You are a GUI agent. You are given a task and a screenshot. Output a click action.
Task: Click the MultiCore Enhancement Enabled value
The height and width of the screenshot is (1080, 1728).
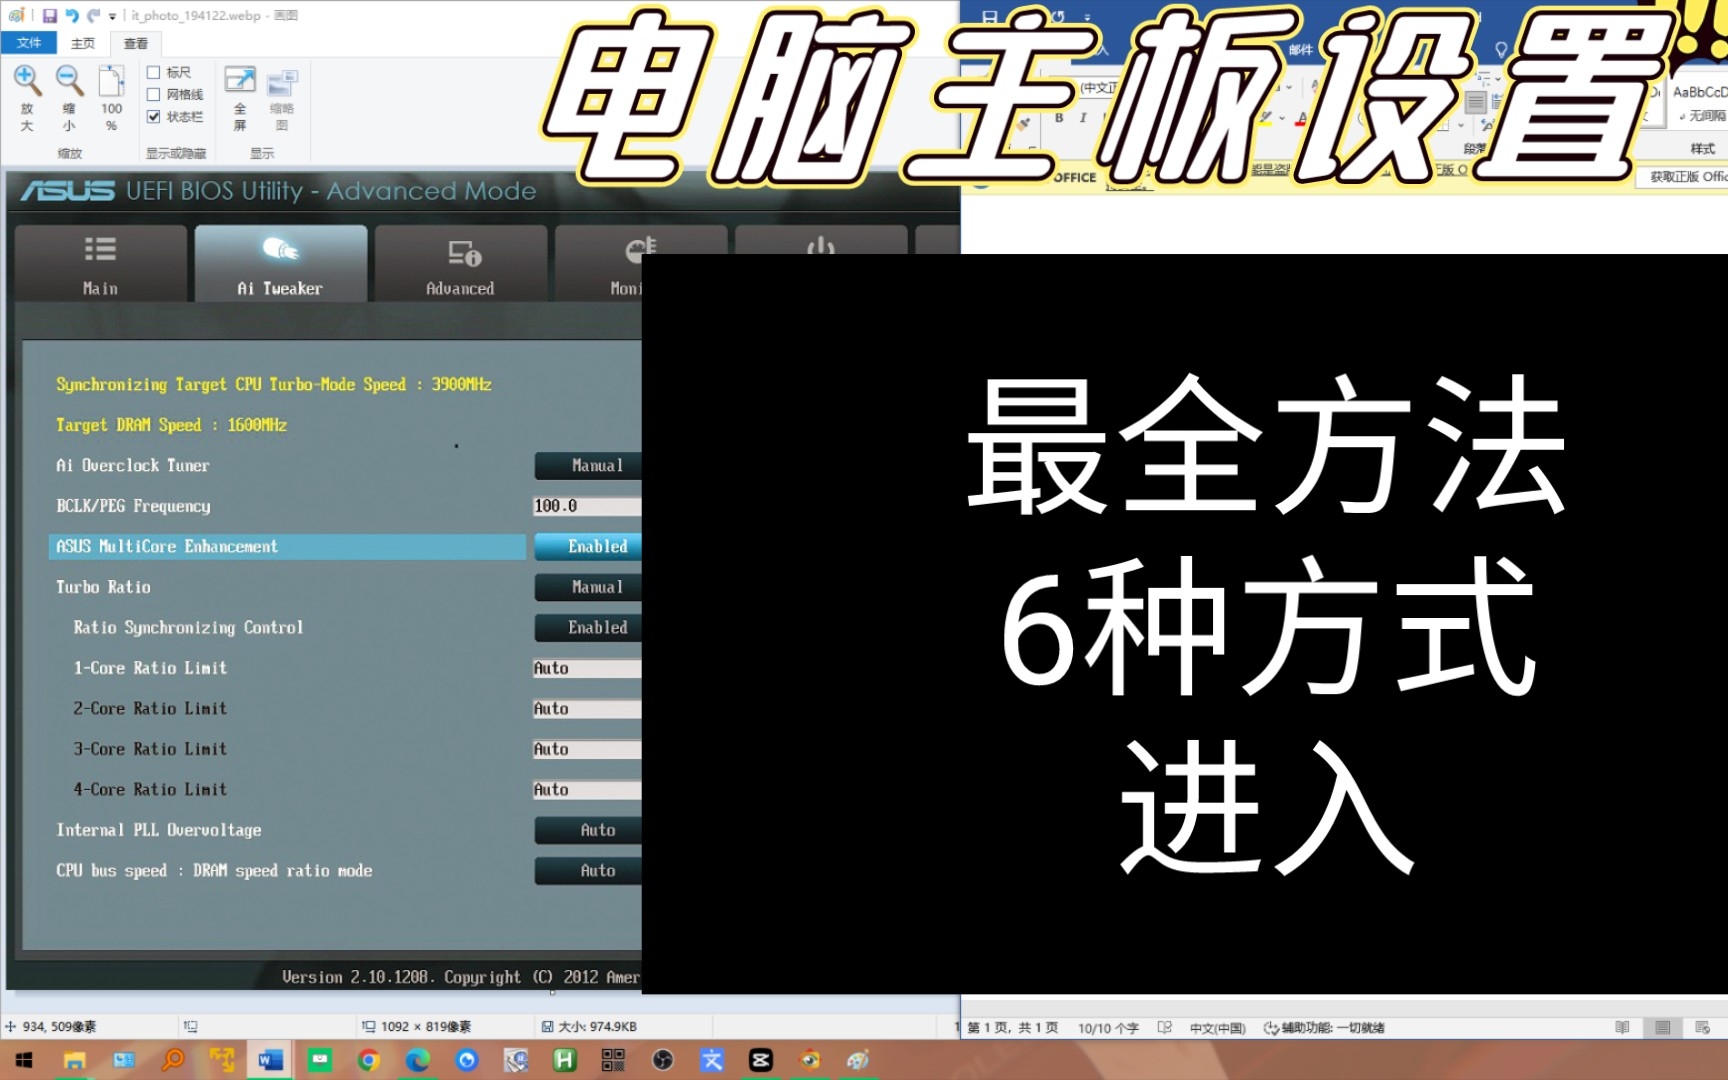(x=588, y=546)
